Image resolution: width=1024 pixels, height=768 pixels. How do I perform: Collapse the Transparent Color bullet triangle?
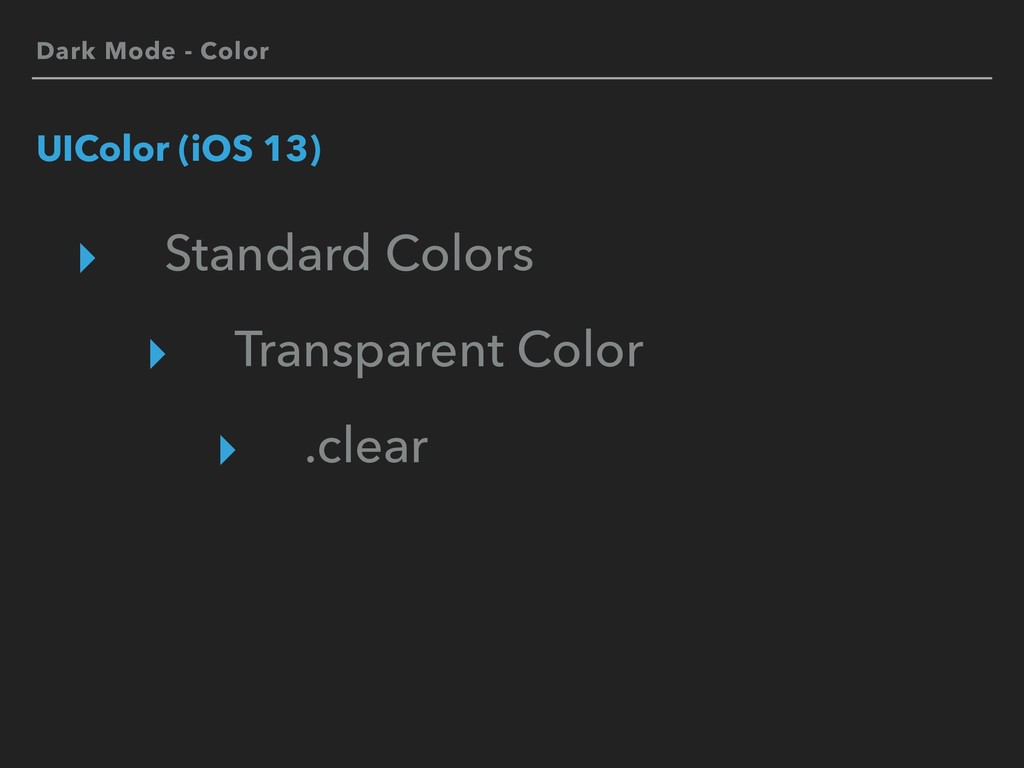[x=157, y=354]
